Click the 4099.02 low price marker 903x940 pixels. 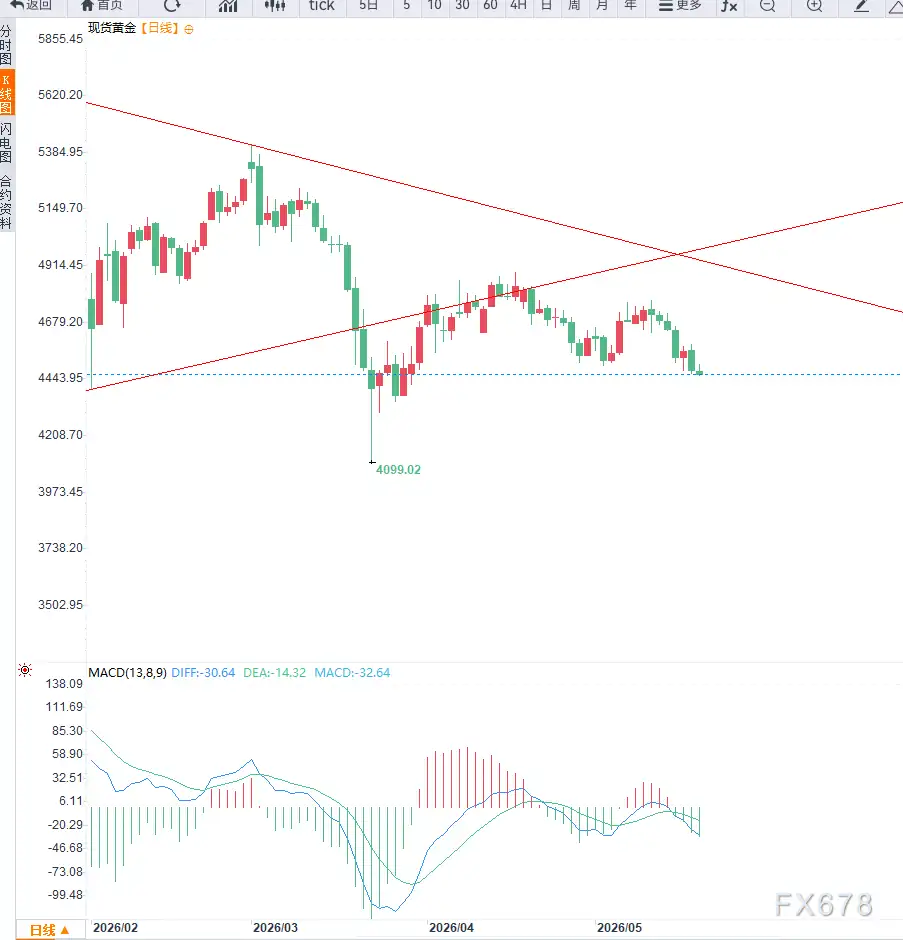[x=398, y=469]
